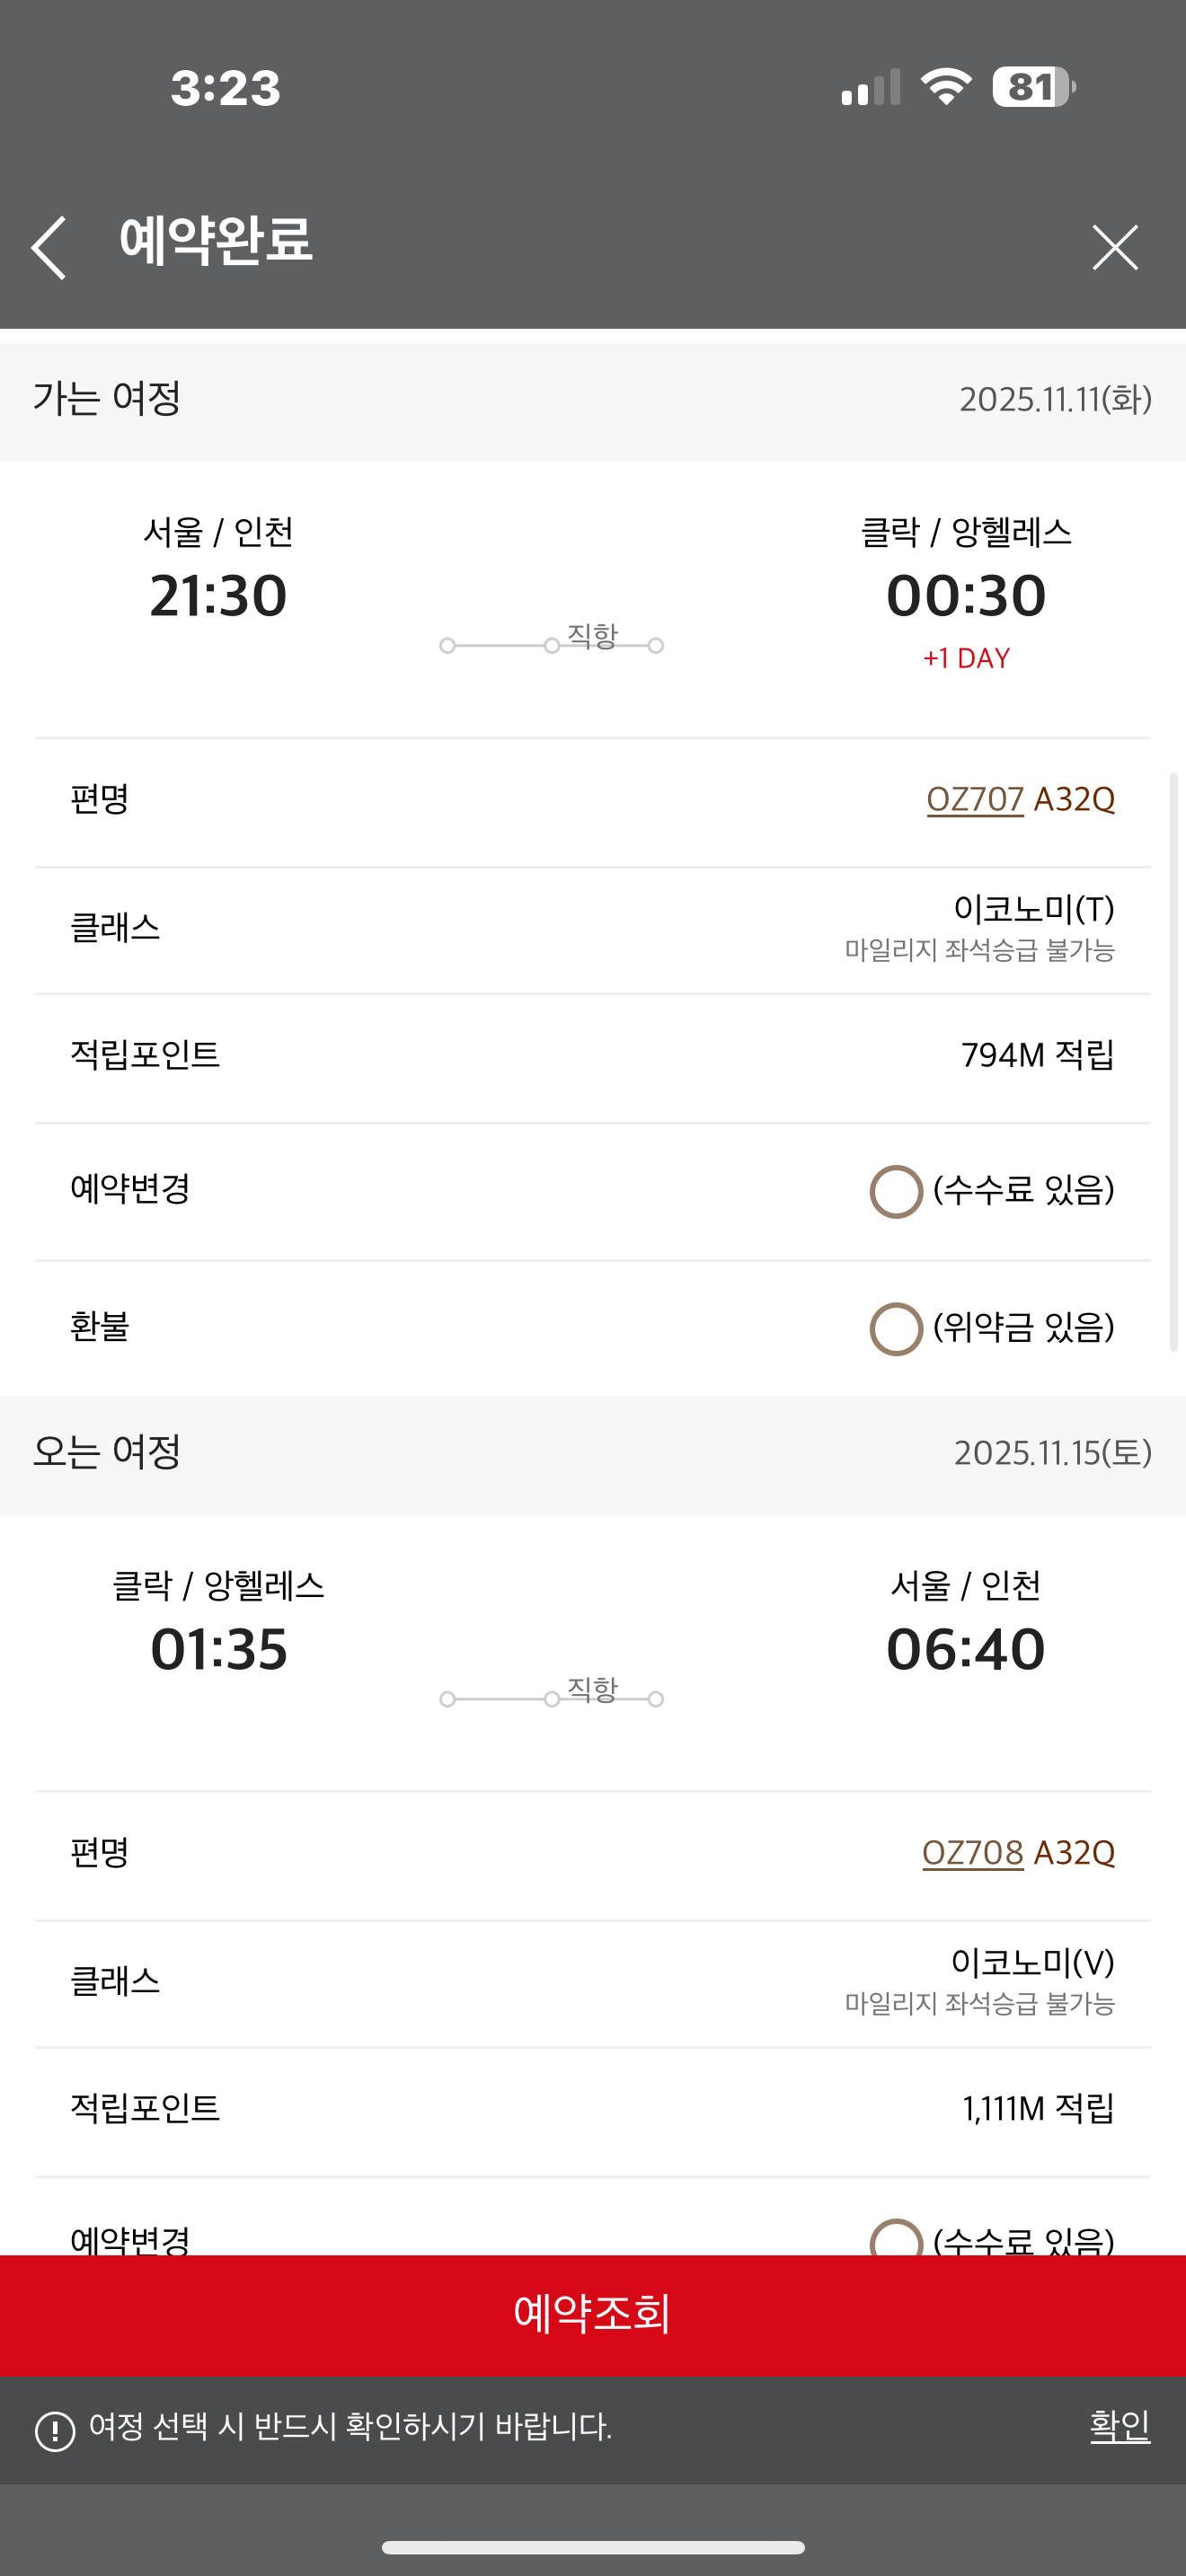The width and height of the screenshot is (1186, 2576).
Task: Tap the 794M 적립 points row
Action: pyautogui.click(x=592, y=1056)
